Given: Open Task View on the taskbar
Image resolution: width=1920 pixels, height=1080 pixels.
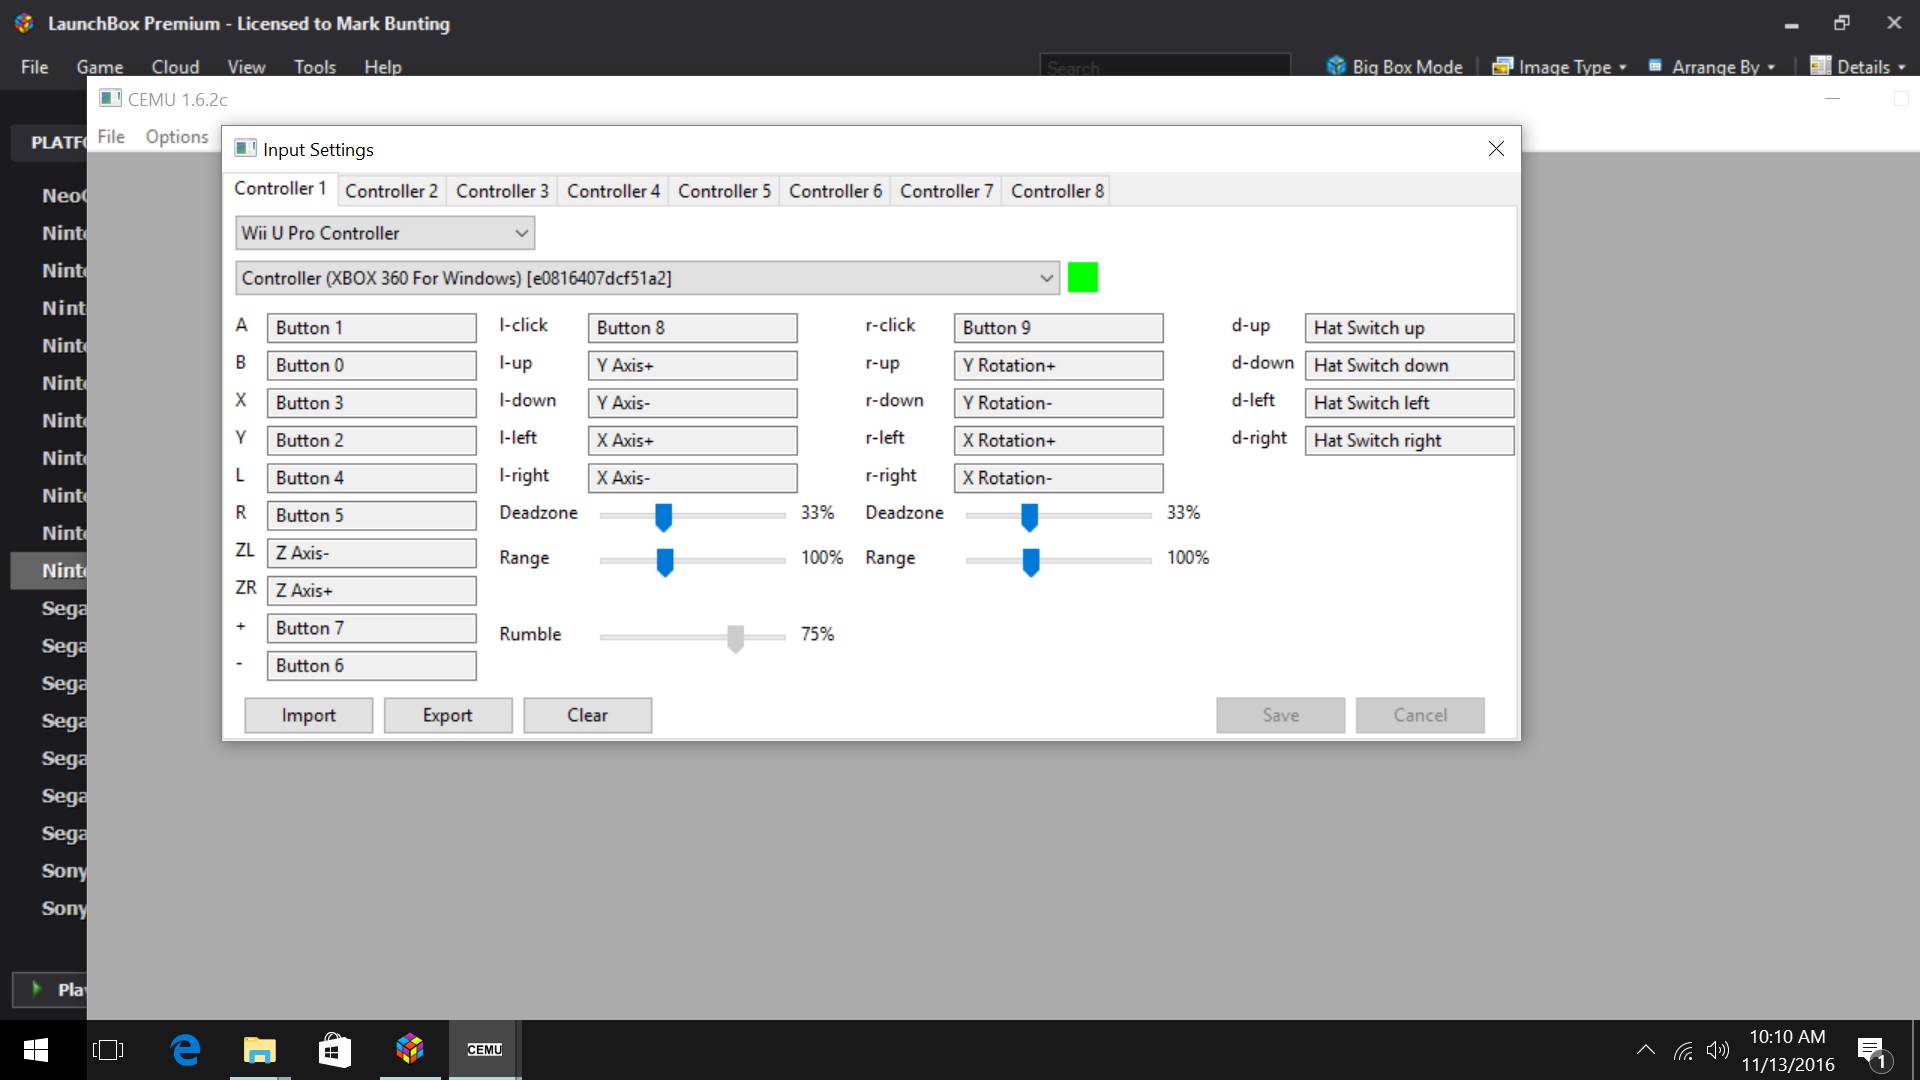Looking at the screenshot, I should pos(108,1050).
